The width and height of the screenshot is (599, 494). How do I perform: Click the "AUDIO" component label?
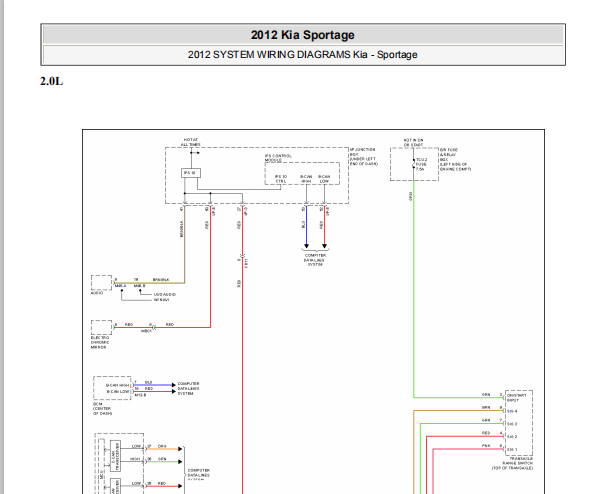click(x=97, y=293)
